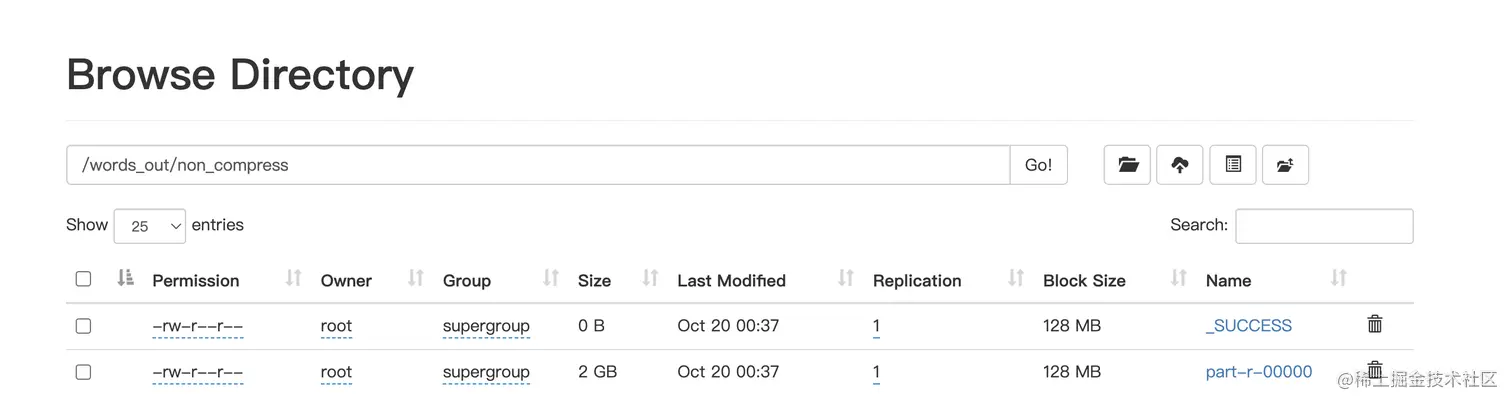Image resolution: width=1512 pixels, height=404 pixels.
Task: Click the directory path input field
Action: tap(538, 165)
